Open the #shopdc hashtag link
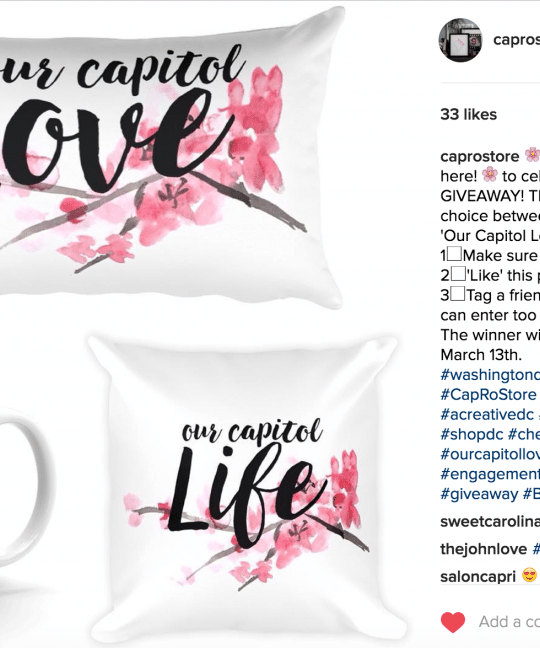540x648 pixels. (472, 434)
